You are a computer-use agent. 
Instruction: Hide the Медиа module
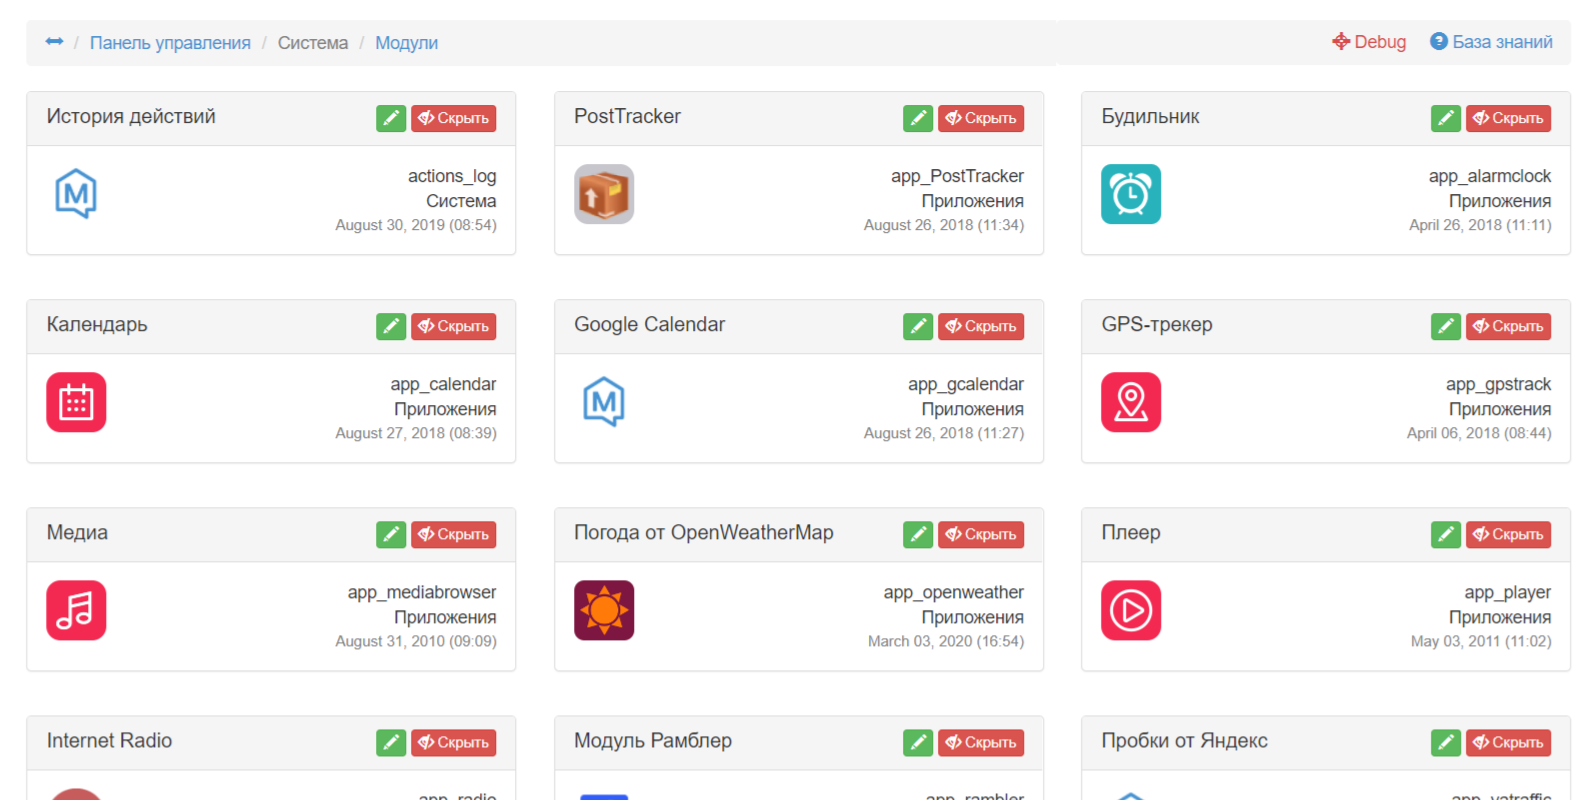click(453, 534)
